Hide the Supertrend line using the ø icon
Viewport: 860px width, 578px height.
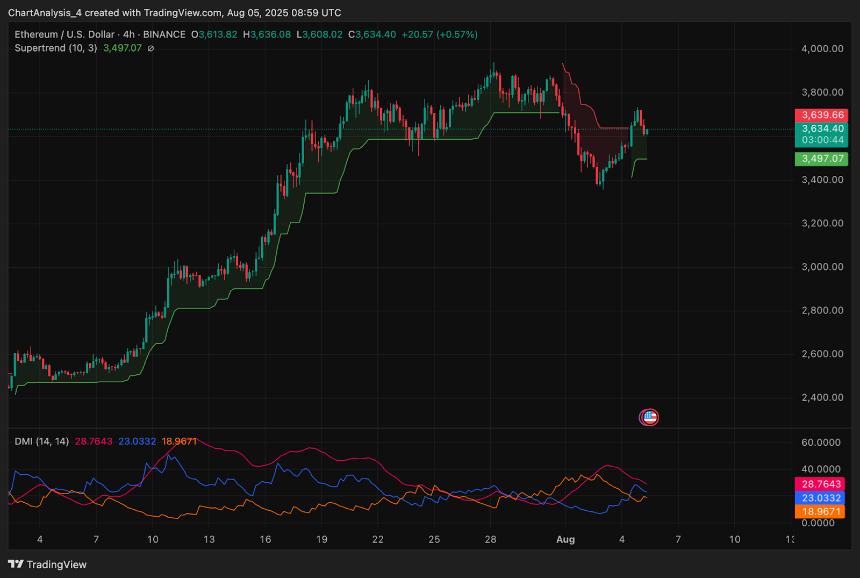click(x=150, y=48)
